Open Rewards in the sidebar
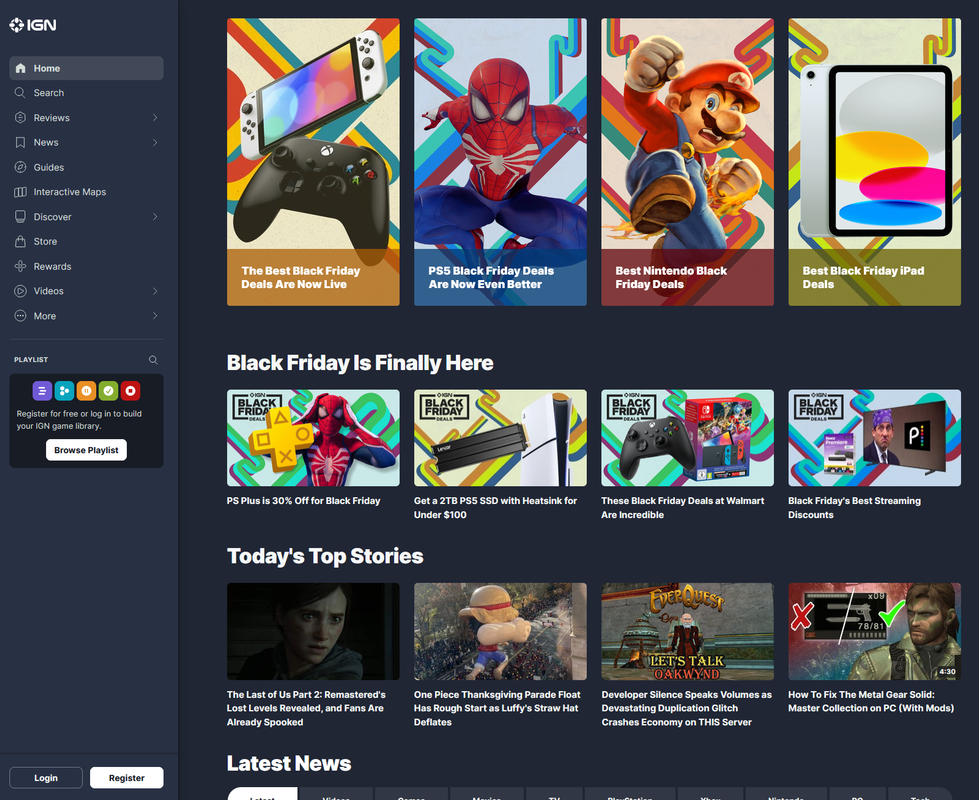Image resolution: width=979 pixels, height=800 pixels. (86, 266)
